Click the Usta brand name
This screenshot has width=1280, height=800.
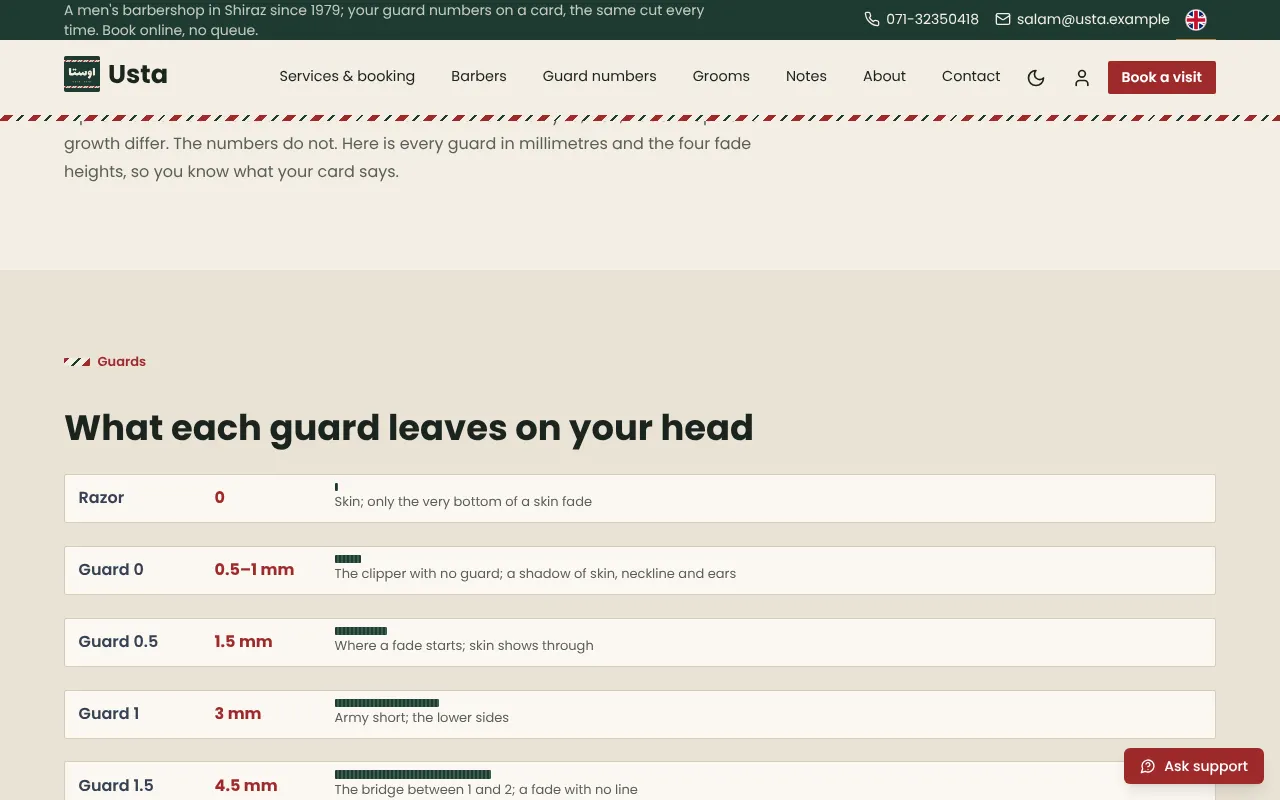tap(138, 74)
